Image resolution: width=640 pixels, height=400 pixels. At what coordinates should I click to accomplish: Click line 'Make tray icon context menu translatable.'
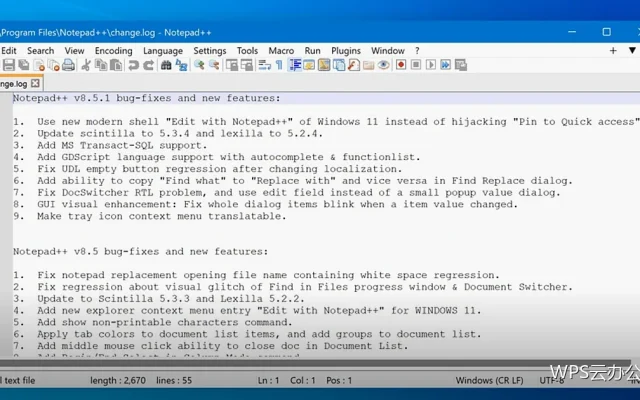(x=162, y=216)
